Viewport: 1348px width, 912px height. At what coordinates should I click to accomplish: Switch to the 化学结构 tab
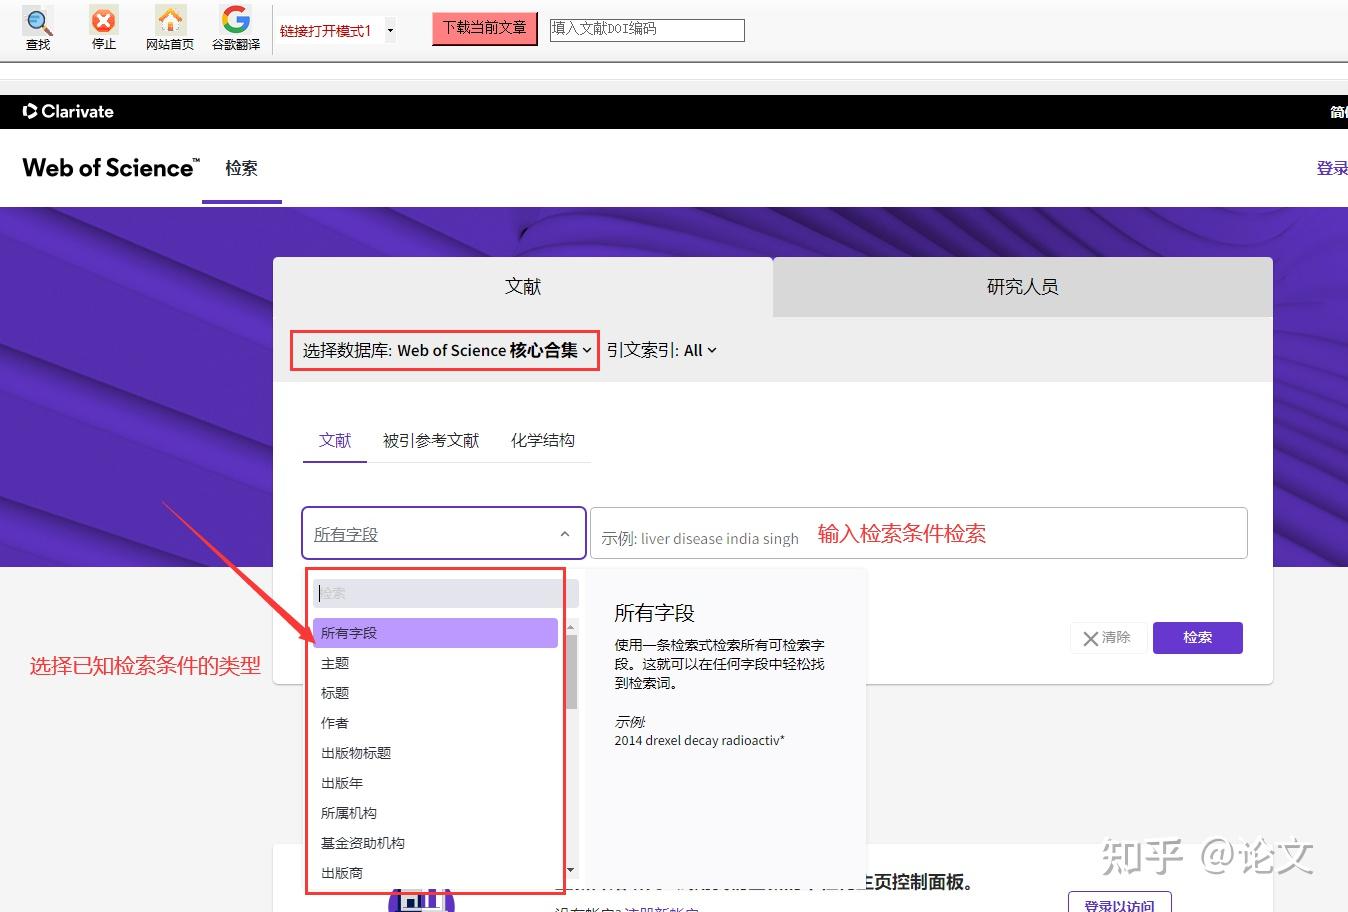coord(542,440)
